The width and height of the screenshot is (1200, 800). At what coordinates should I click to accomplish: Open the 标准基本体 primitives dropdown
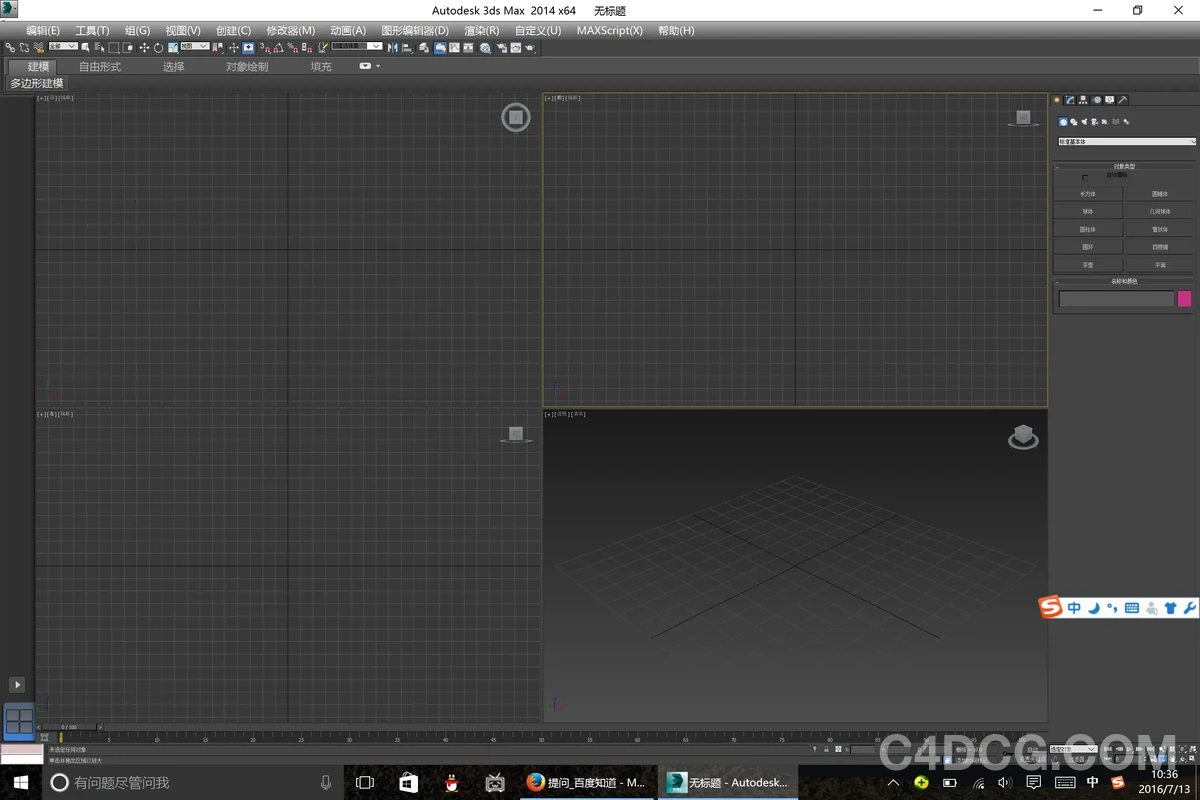[x=1126, y=141]
